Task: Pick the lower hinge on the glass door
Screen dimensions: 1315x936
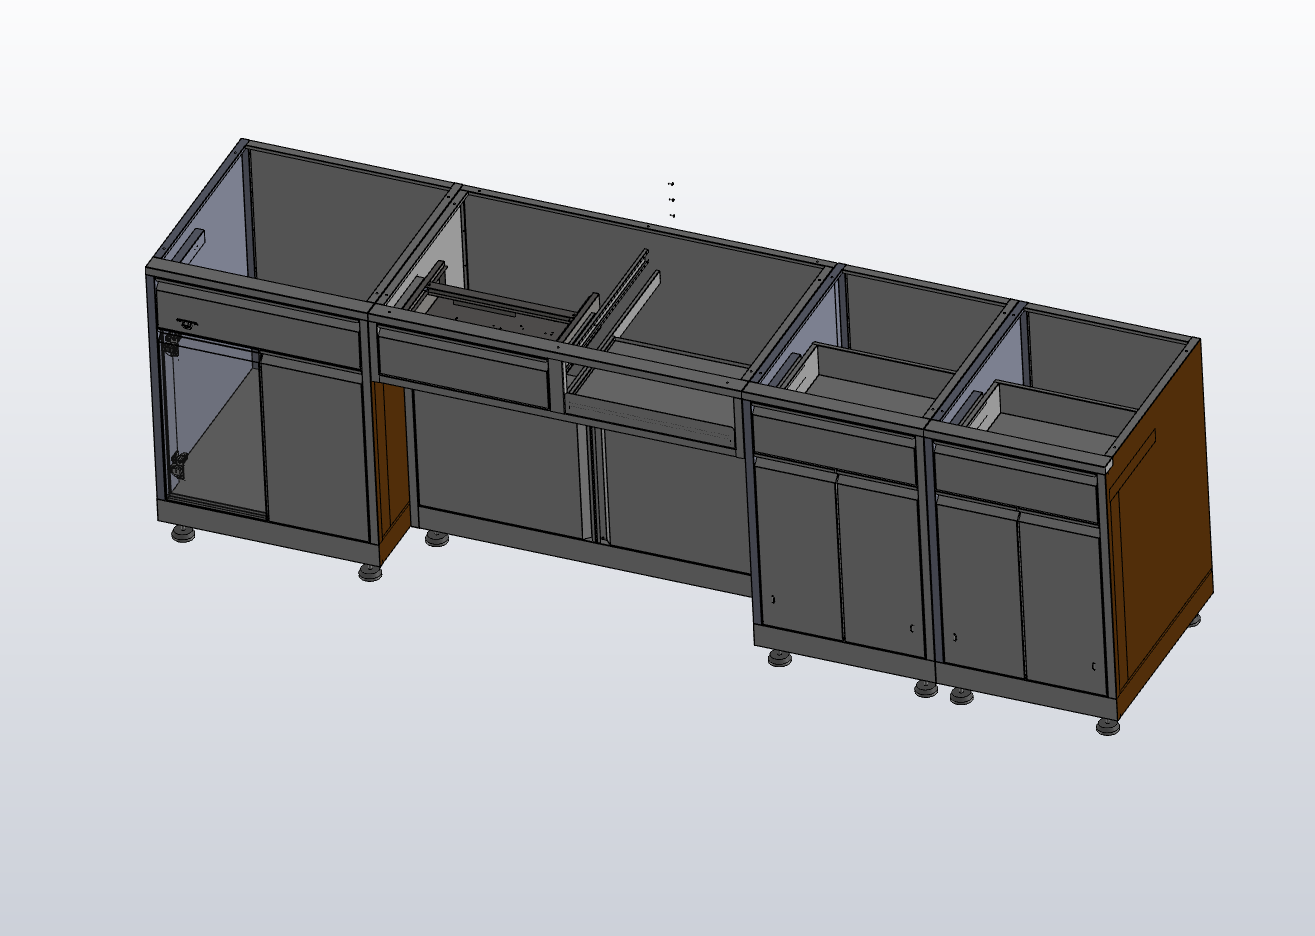Action: (x=178, y=466)
